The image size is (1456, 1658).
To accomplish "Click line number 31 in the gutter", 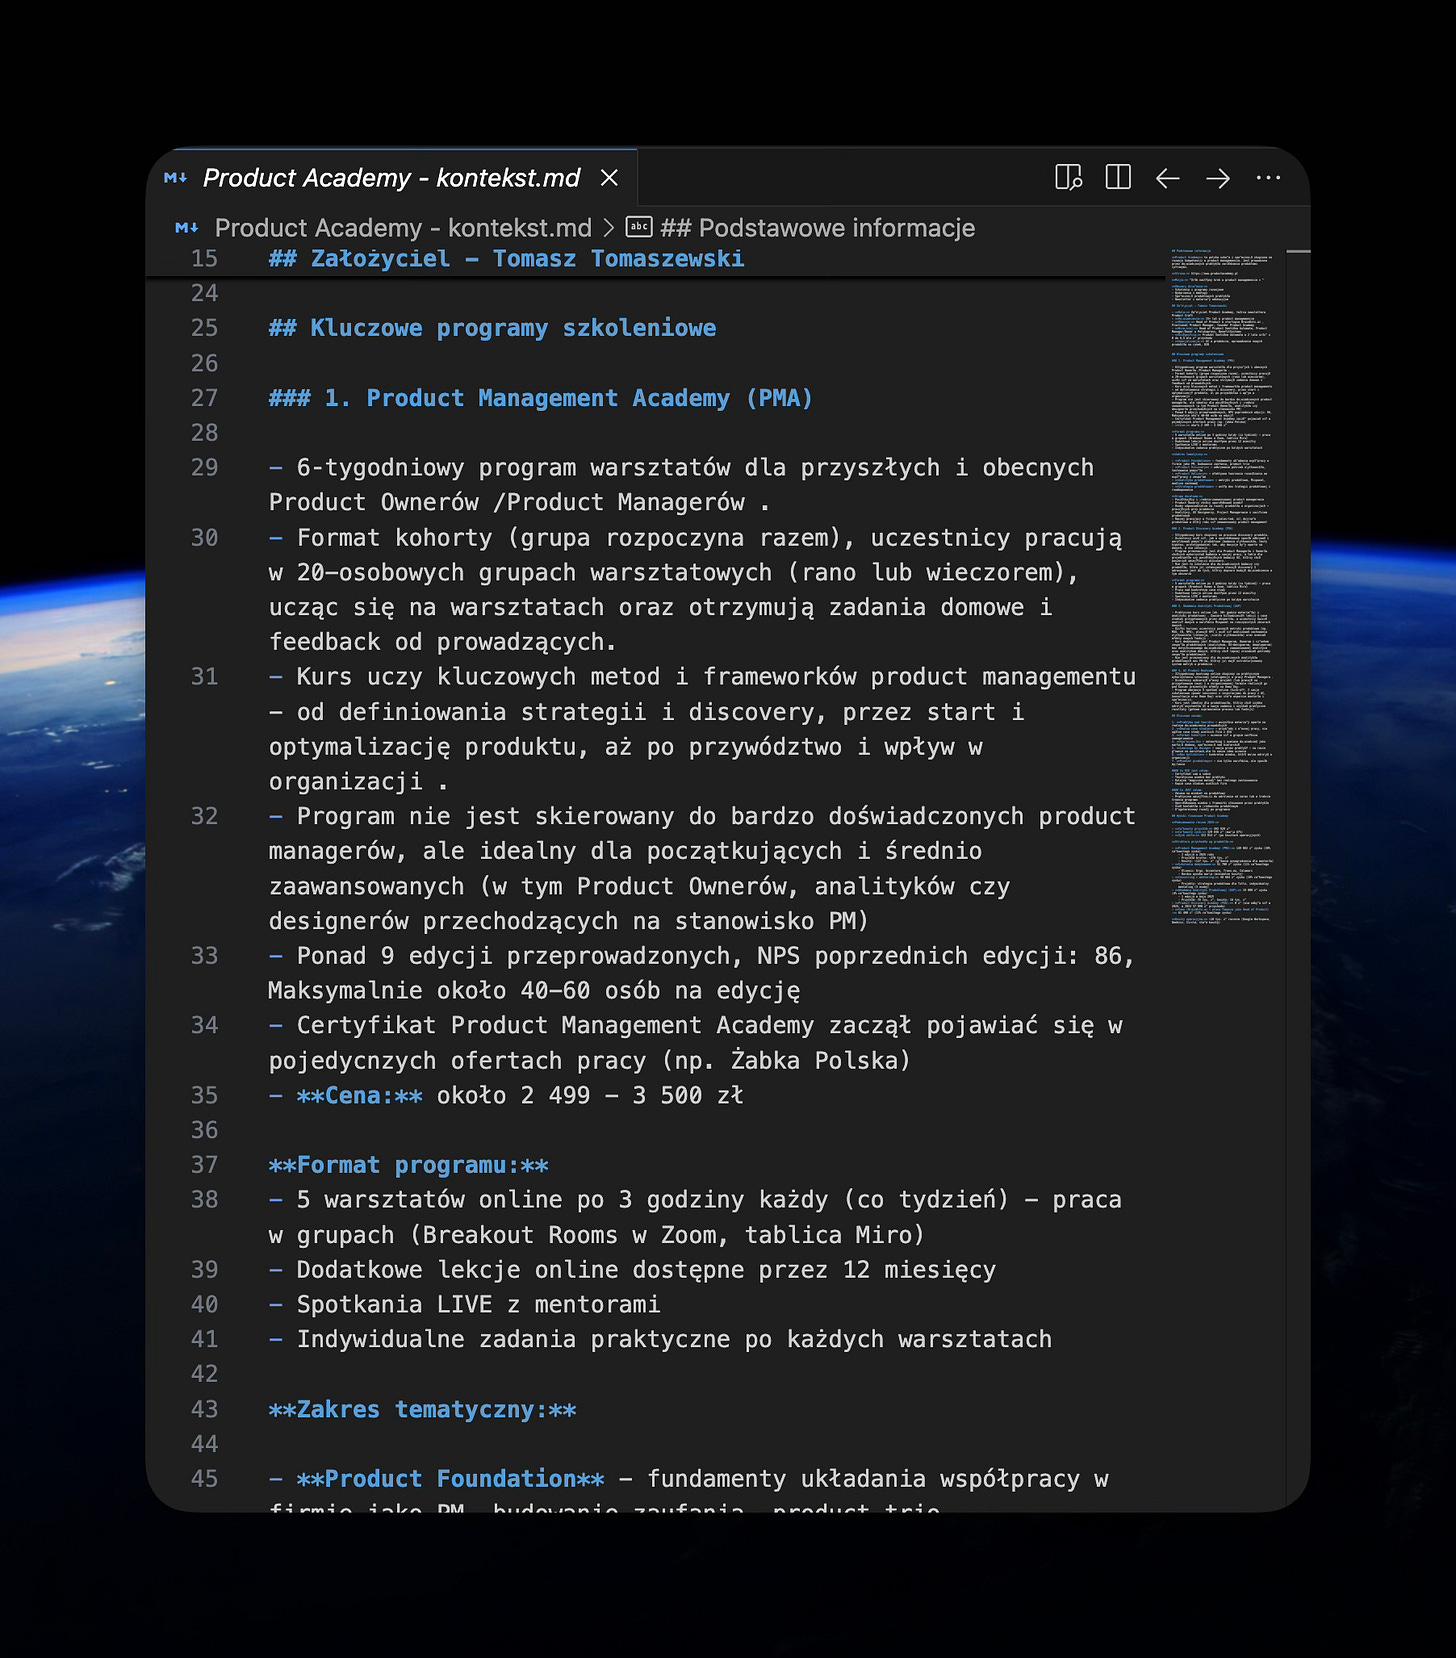I will click(x=204, y=677).
